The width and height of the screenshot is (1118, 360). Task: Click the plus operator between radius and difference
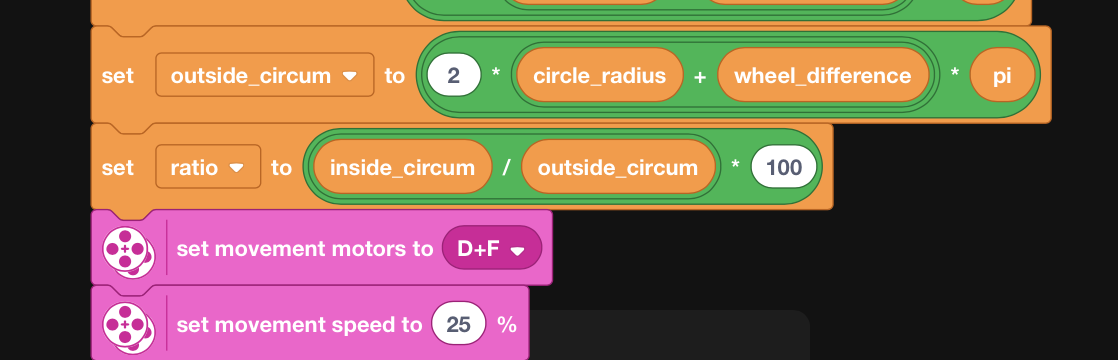click(700, 76)
